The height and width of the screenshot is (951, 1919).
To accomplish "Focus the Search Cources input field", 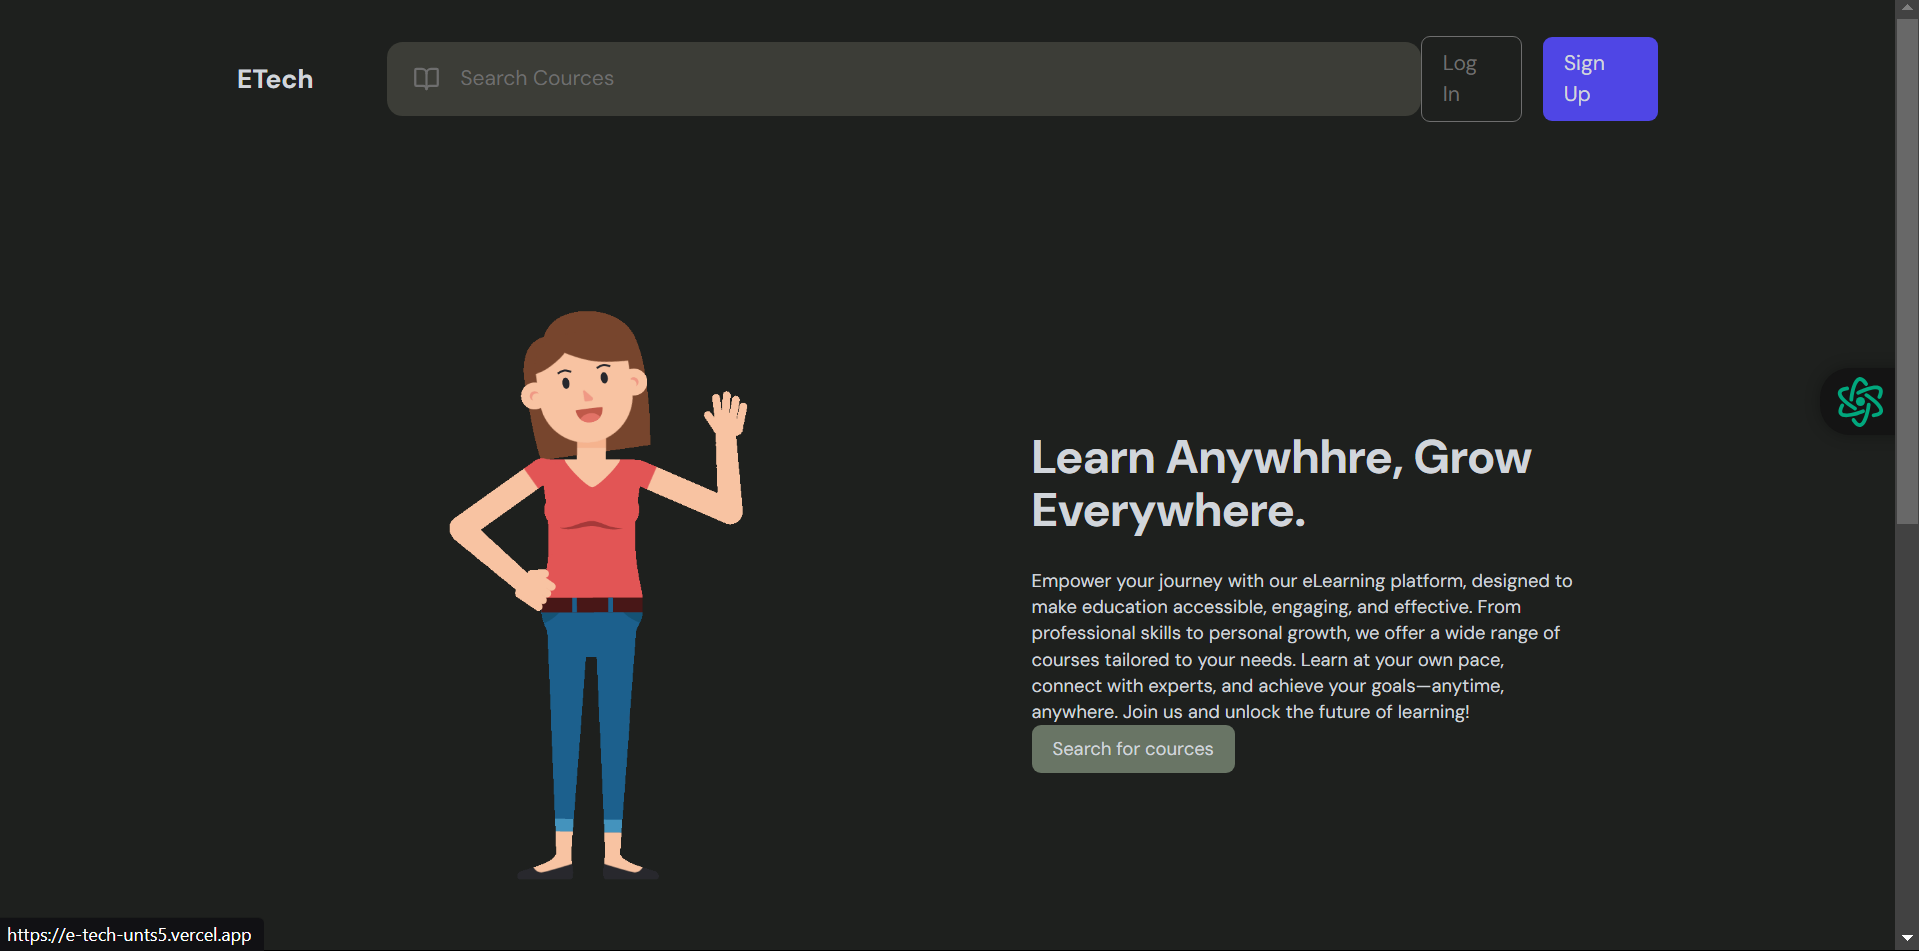I will pos(900,78).
